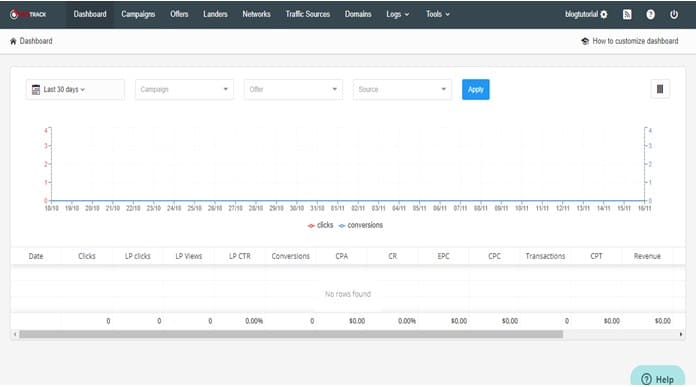Open the Dashboard tab
The width and height of the screenshot is (696, 387).
pyautogui.click(x=90, y=14)
